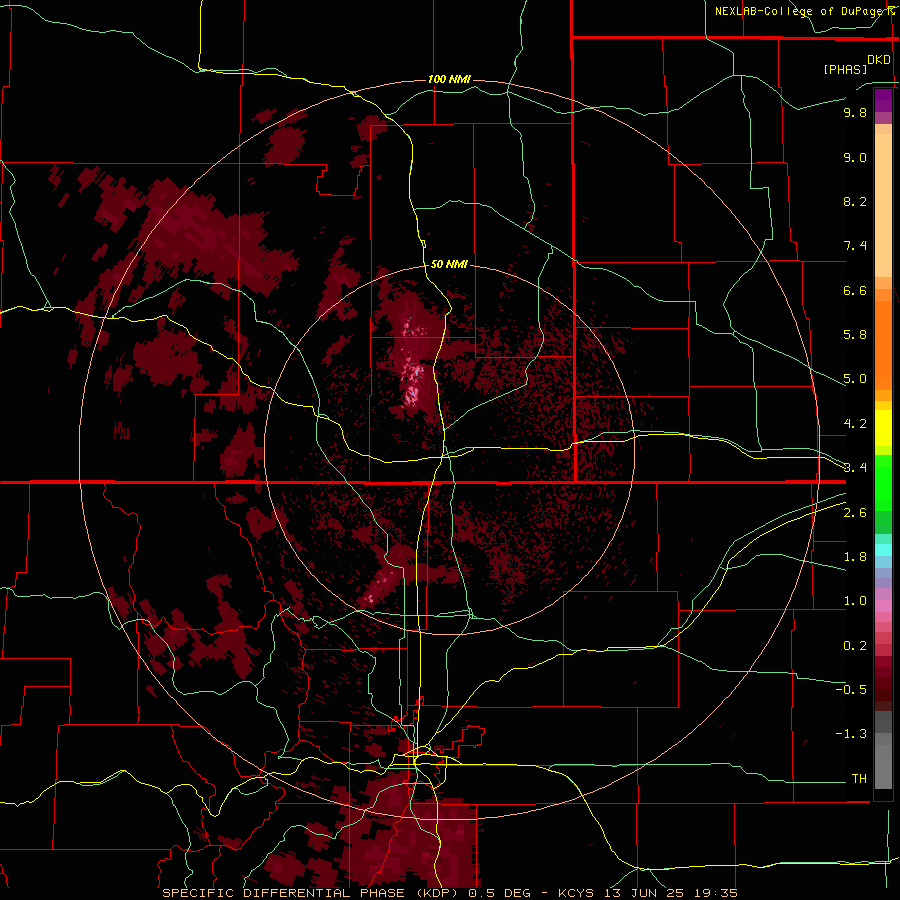Click the 5.8 scale value
The height and width of the screenshot is (900, 900).
pos(855,335)
